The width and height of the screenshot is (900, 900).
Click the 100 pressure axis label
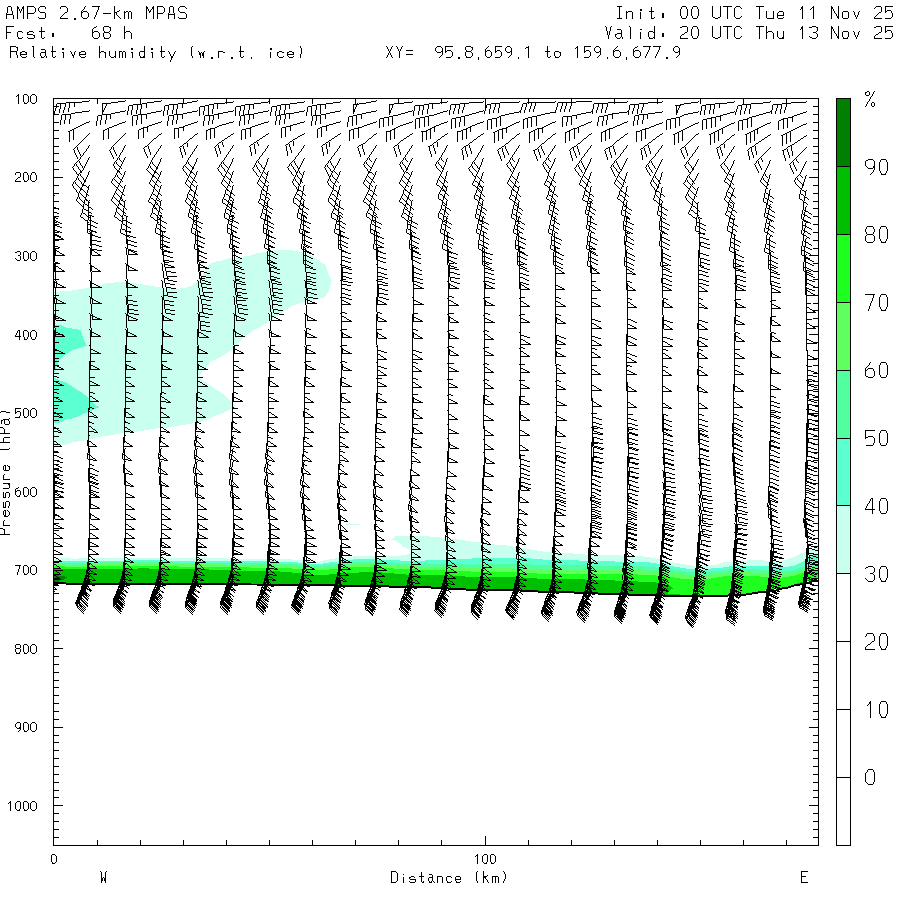[26, 99]
